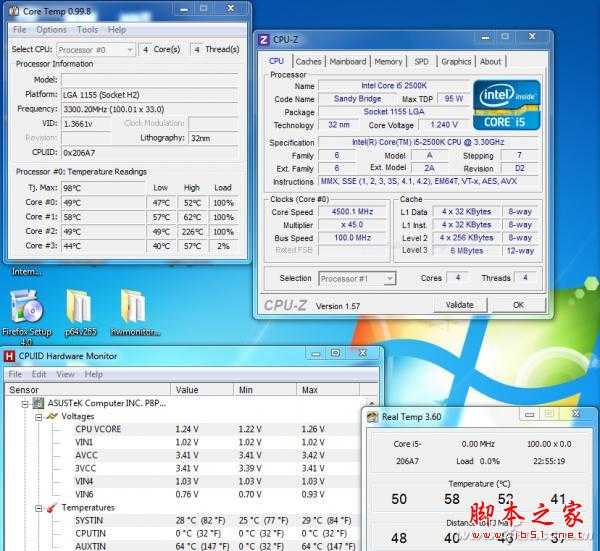This screenshot has height=551, width=600.
Task: Switch to the Caches tab in CPU-Z
Action: [309, 61]
